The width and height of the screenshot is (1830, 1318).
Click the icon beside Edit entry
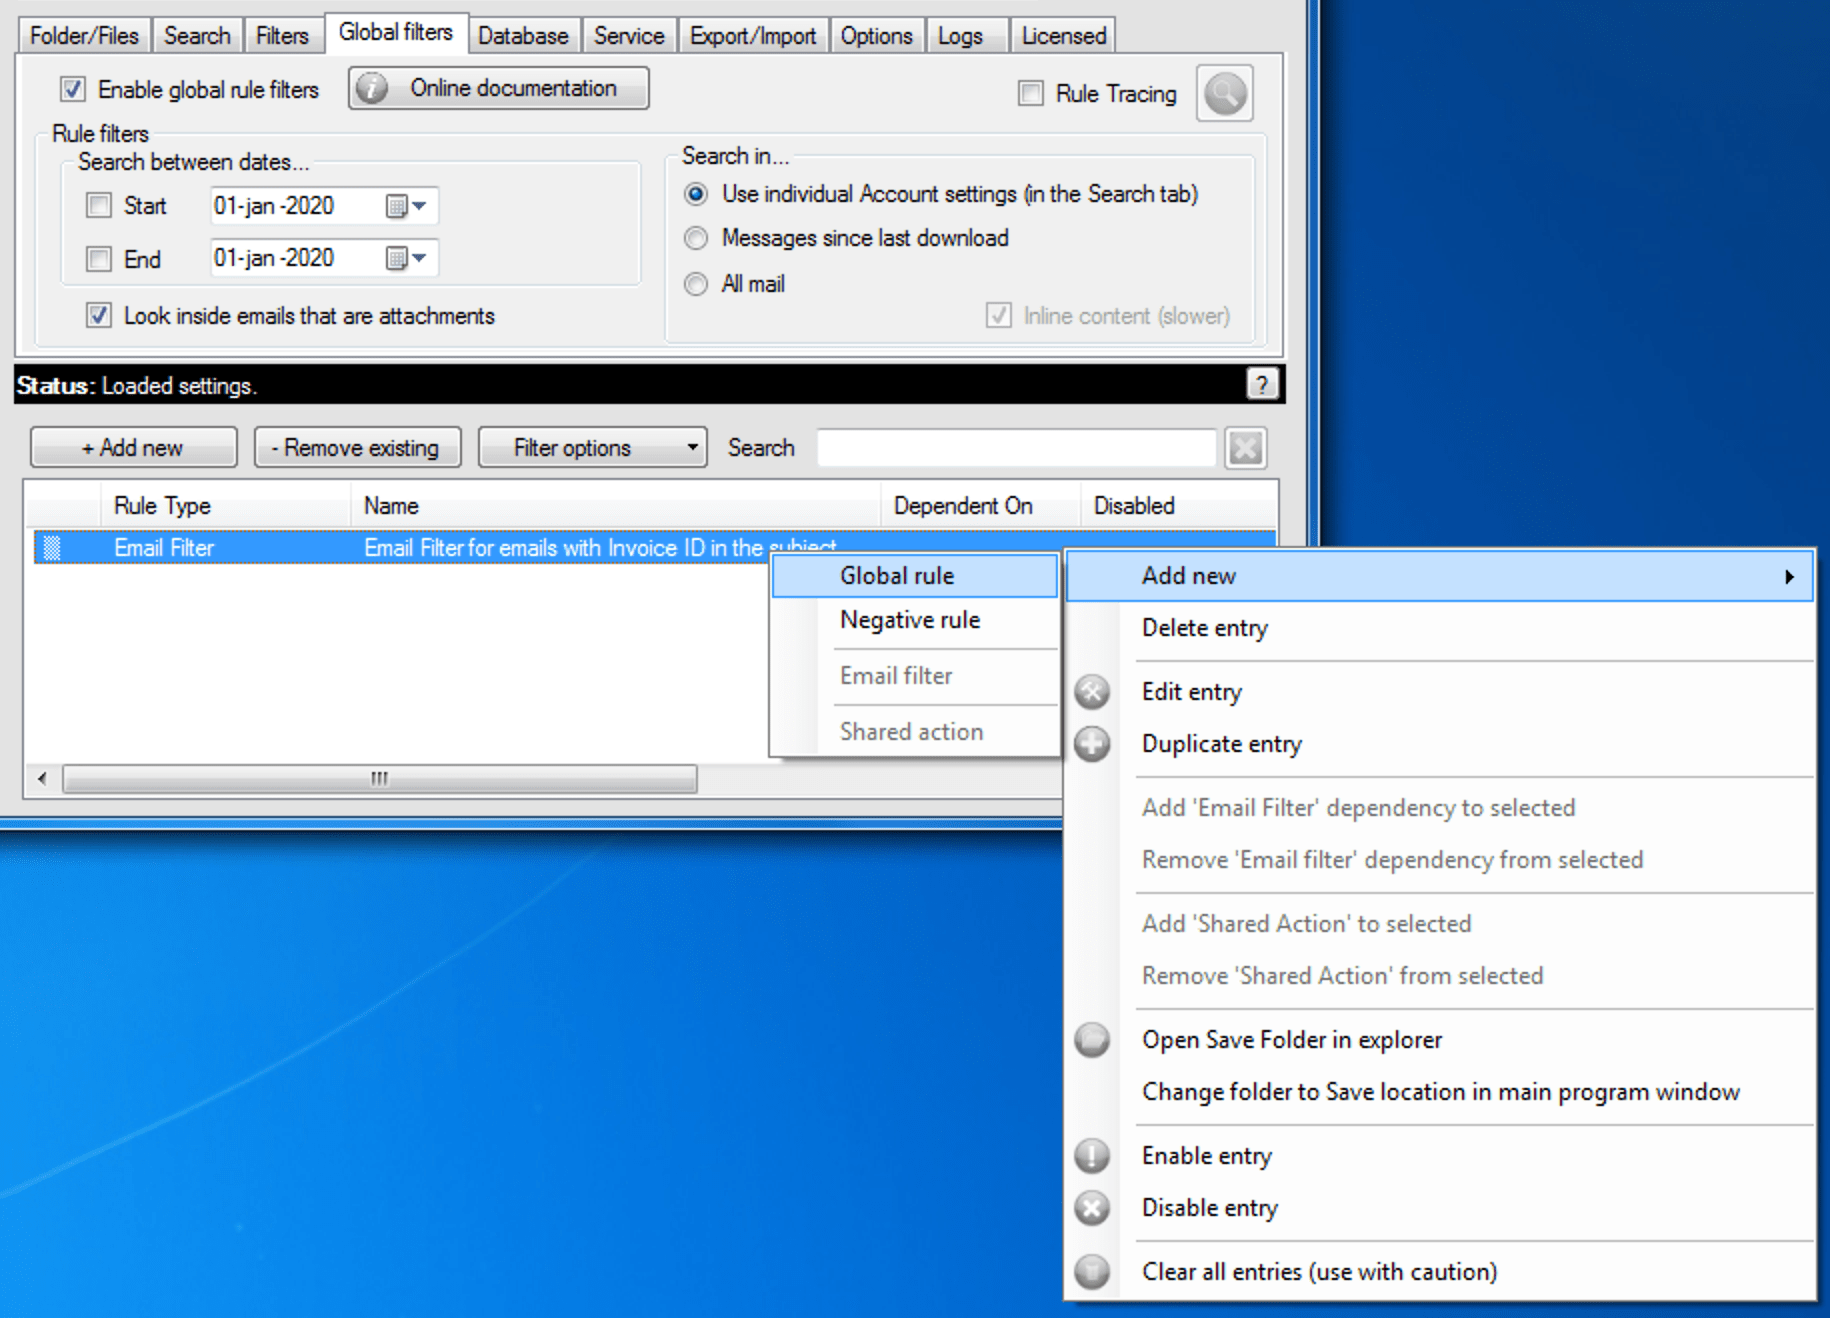tap(1092, 692)
